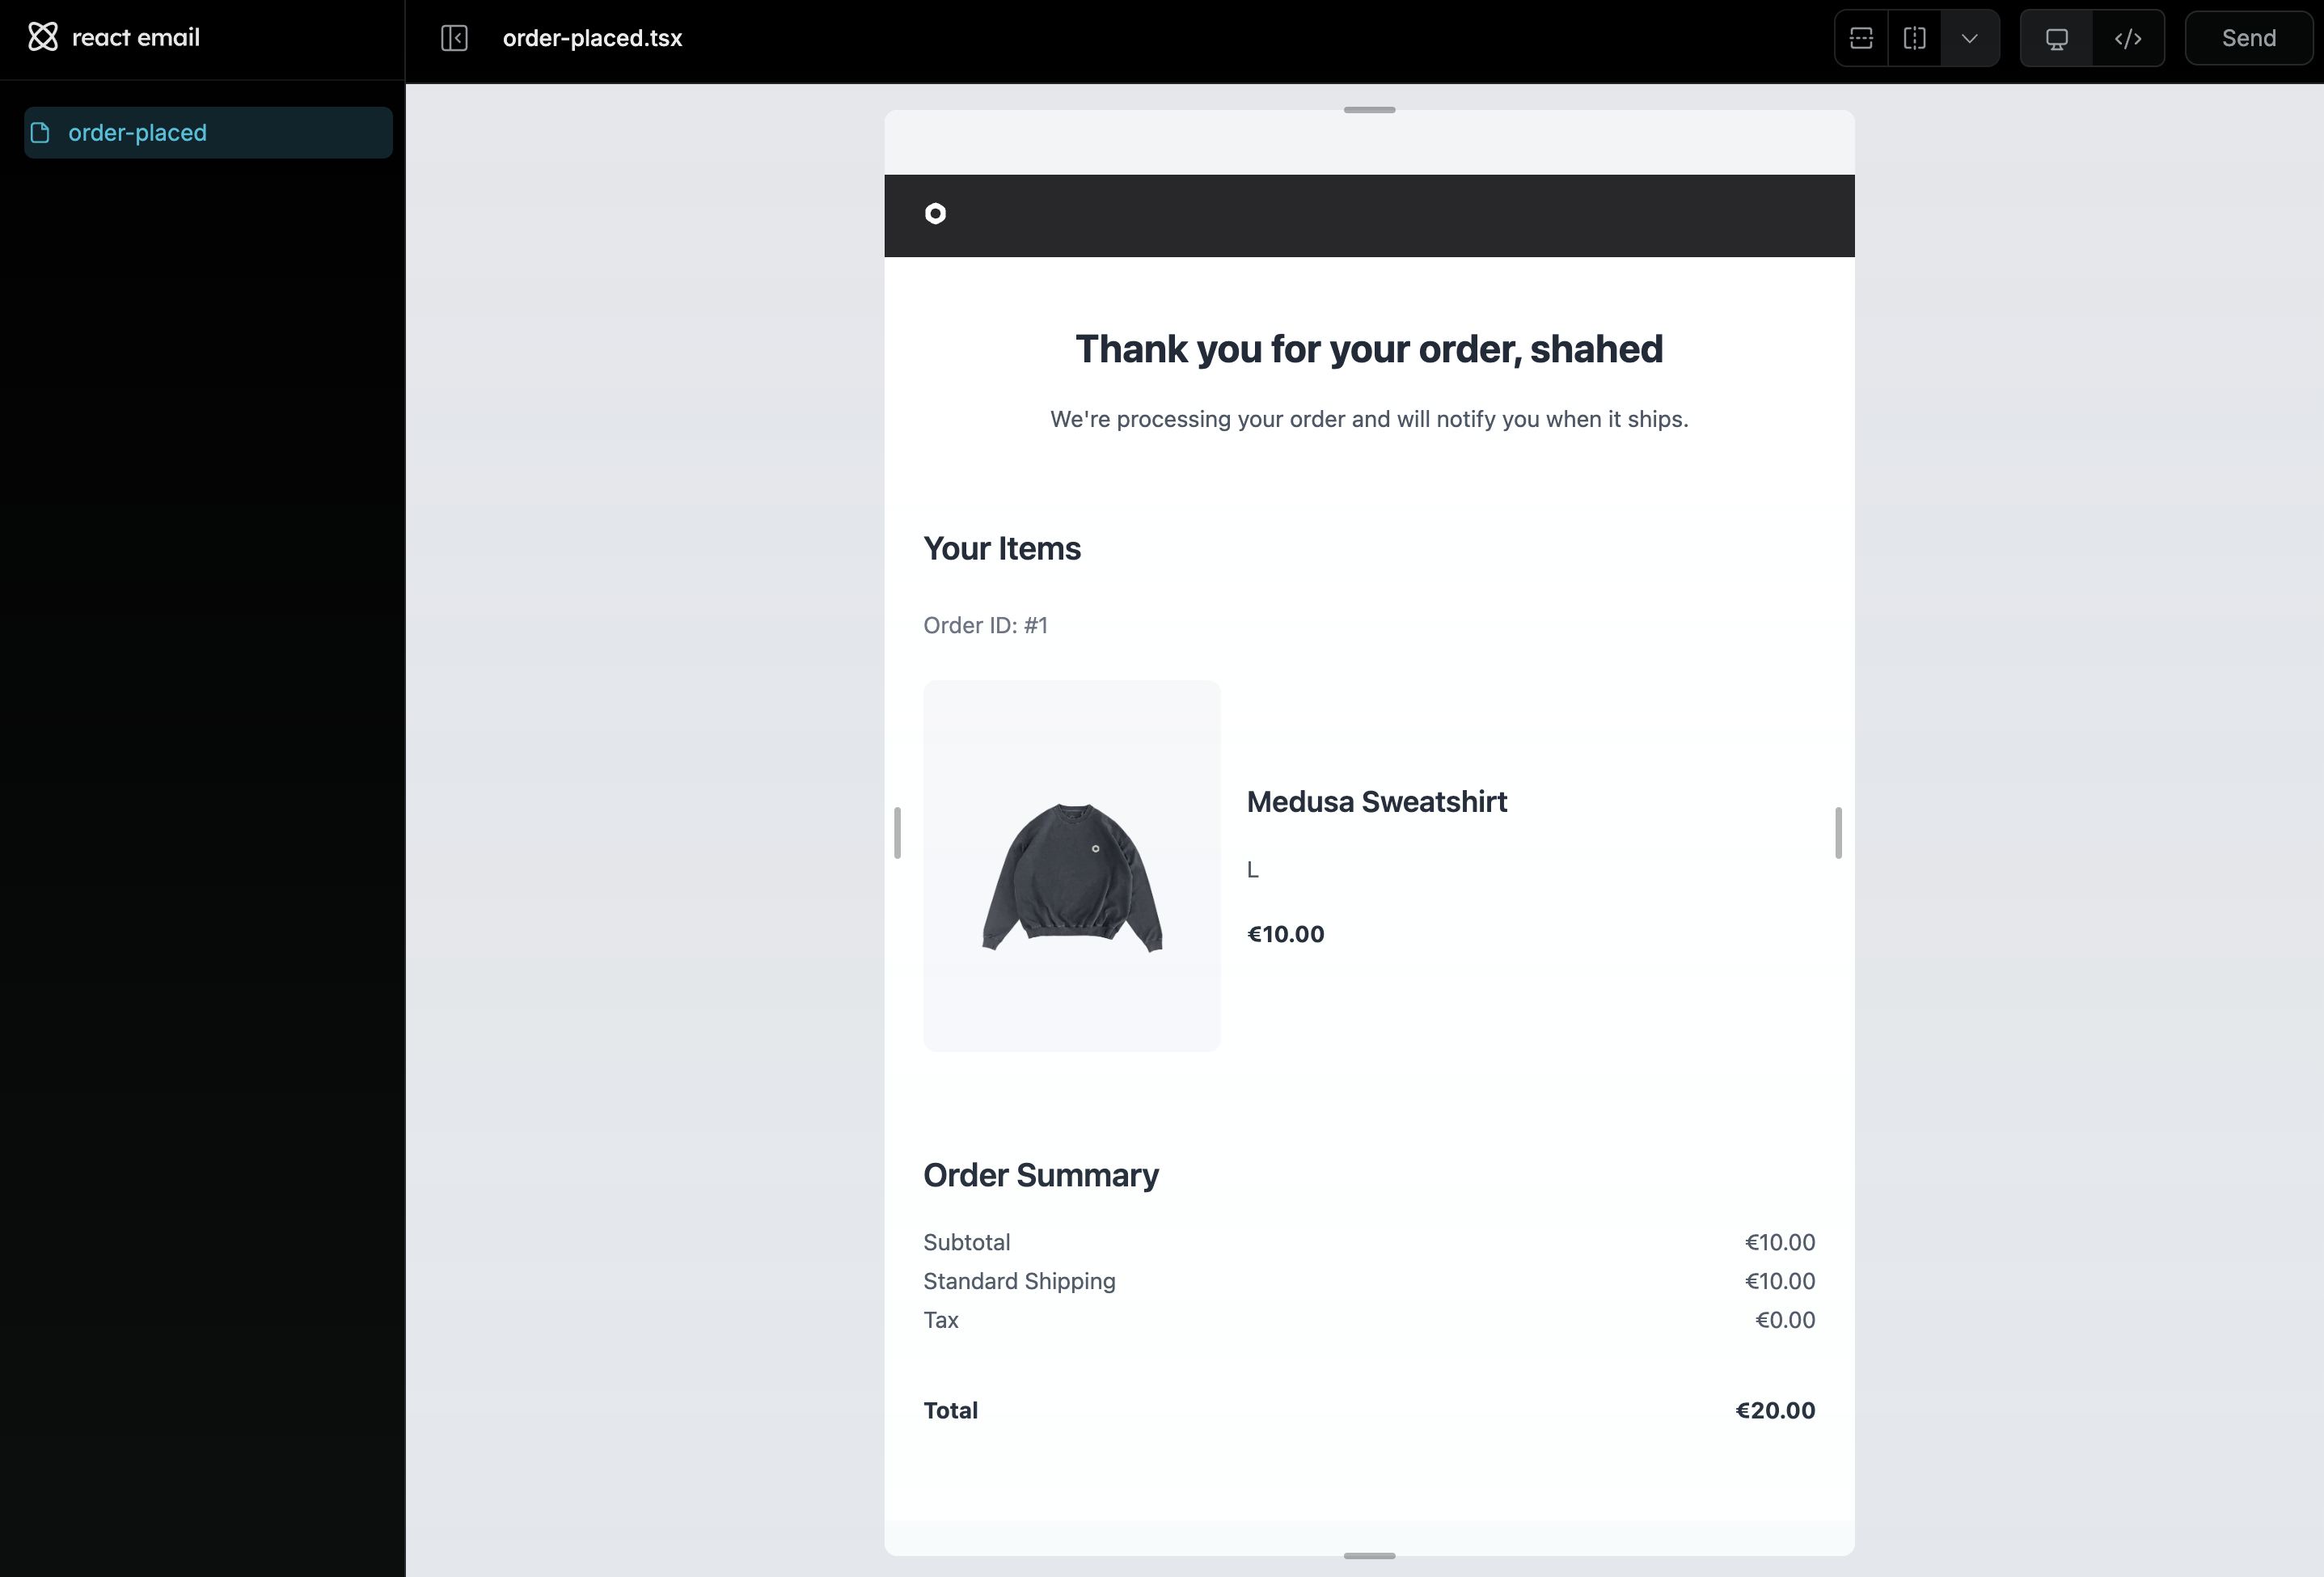Screen dimensions: 2324x1577
Task: Click the circular logo in the email header
Action: click(935, 214)
